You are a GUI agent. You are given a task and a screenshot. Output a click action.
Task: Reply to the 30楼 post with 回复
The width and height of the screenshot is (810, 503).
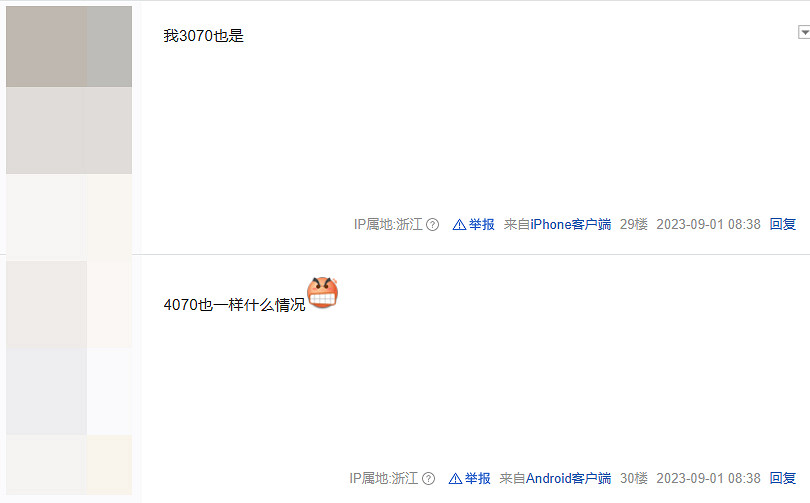pos(783,479)
